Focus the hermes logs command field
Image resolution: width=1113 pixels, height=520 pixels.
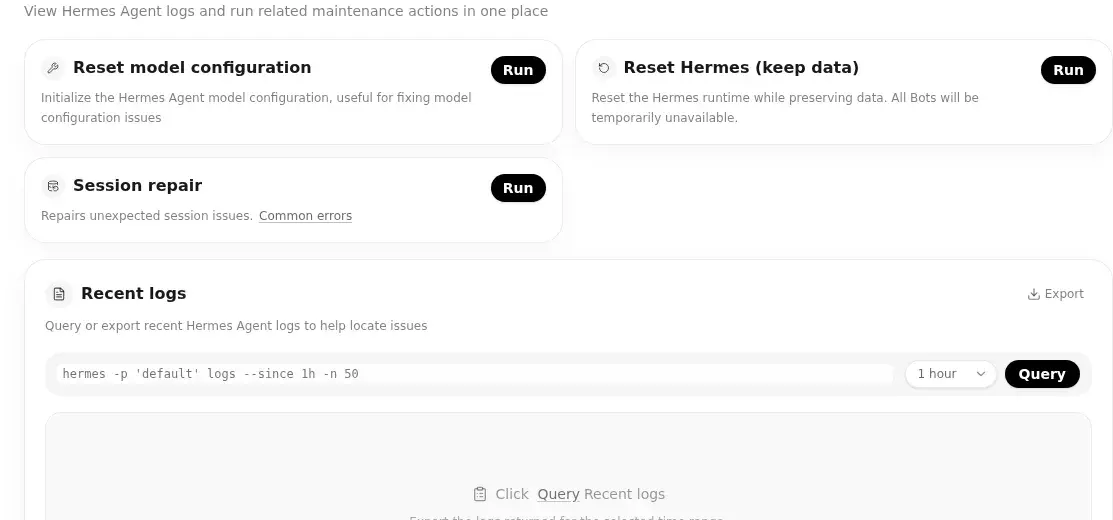point(474,374)
